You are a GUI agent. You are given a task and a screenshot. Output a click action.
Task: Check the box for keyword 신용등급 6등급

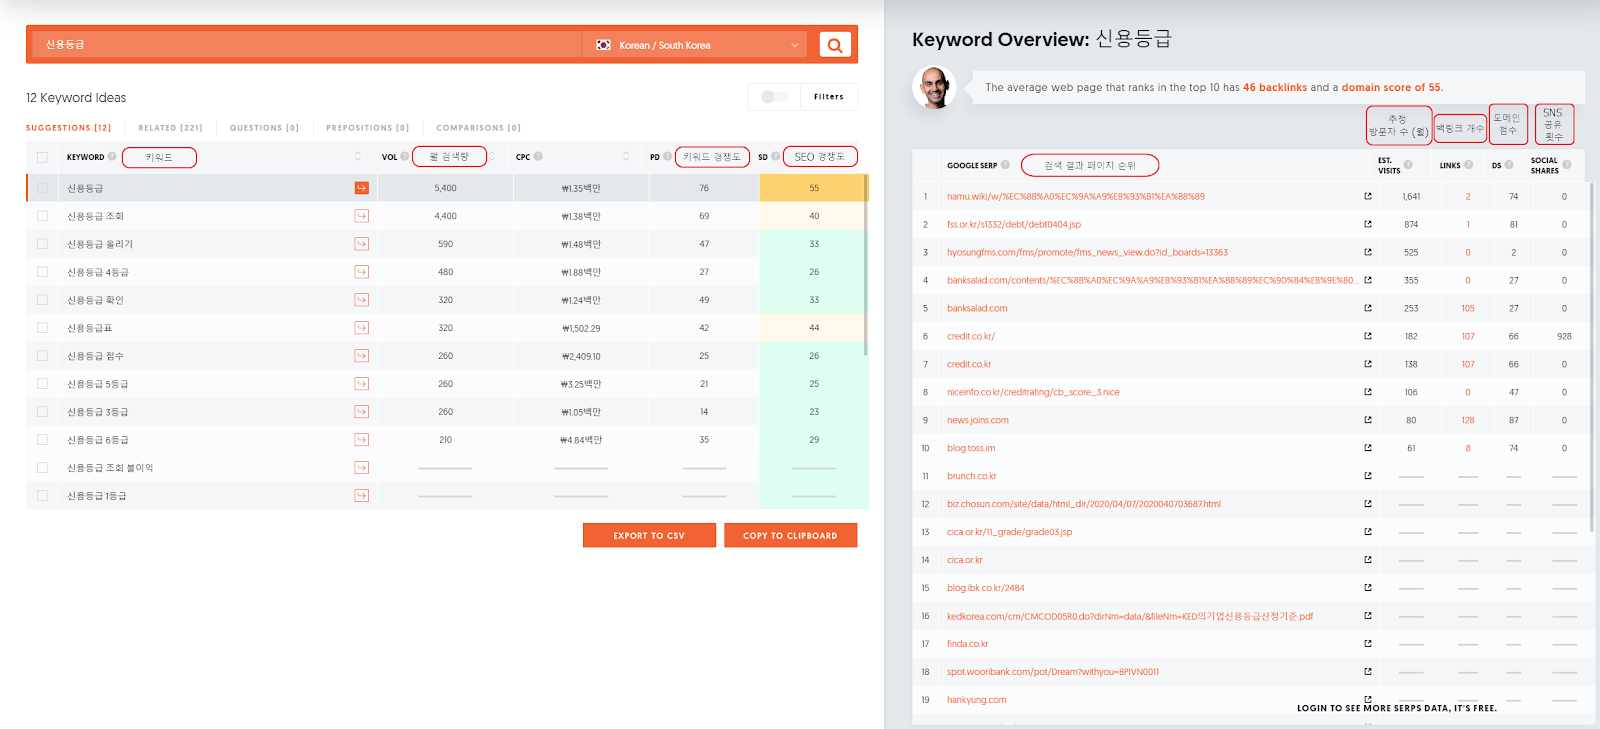point(42,440)
